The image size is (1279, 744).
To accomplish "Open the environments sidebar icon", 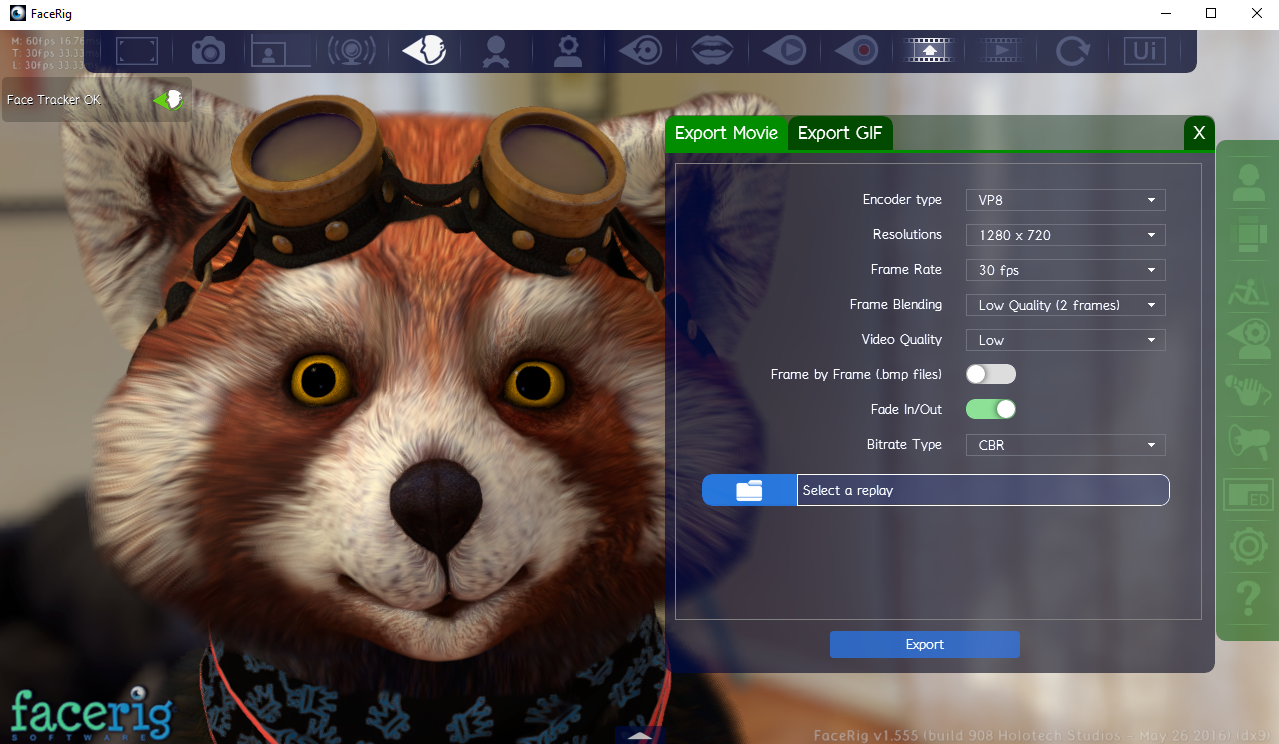I will [x=1247, y=290].
